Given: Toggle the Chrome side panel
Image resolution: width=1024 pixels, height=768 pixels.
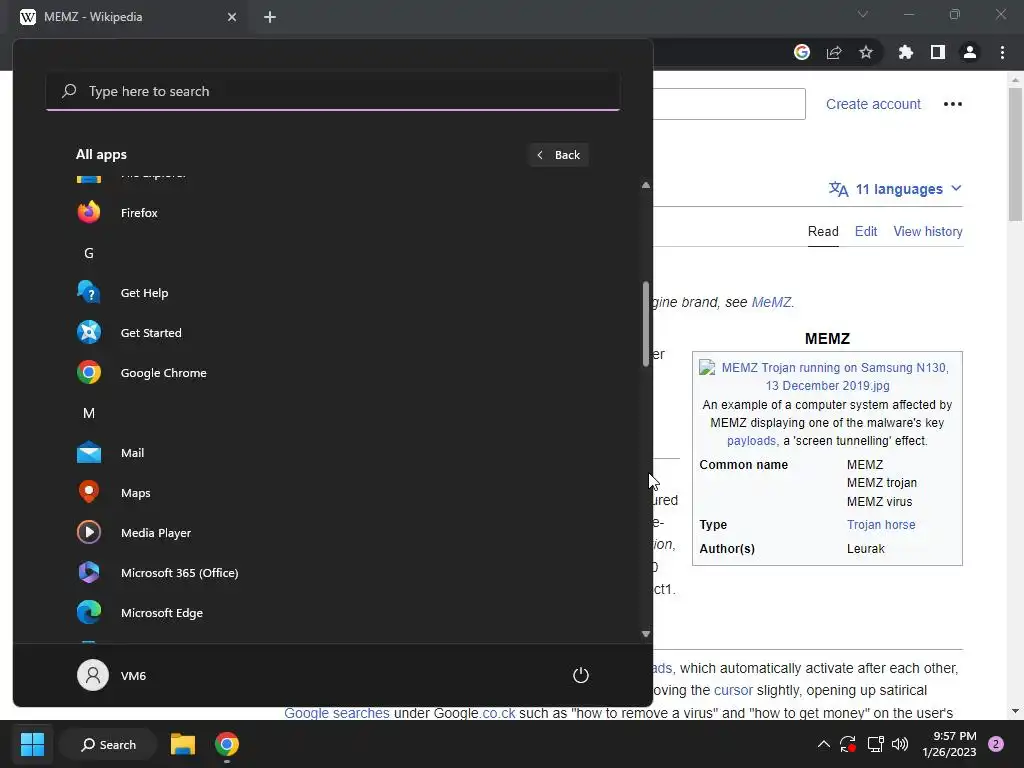Looking at the screenshot, I should (937, 52).
